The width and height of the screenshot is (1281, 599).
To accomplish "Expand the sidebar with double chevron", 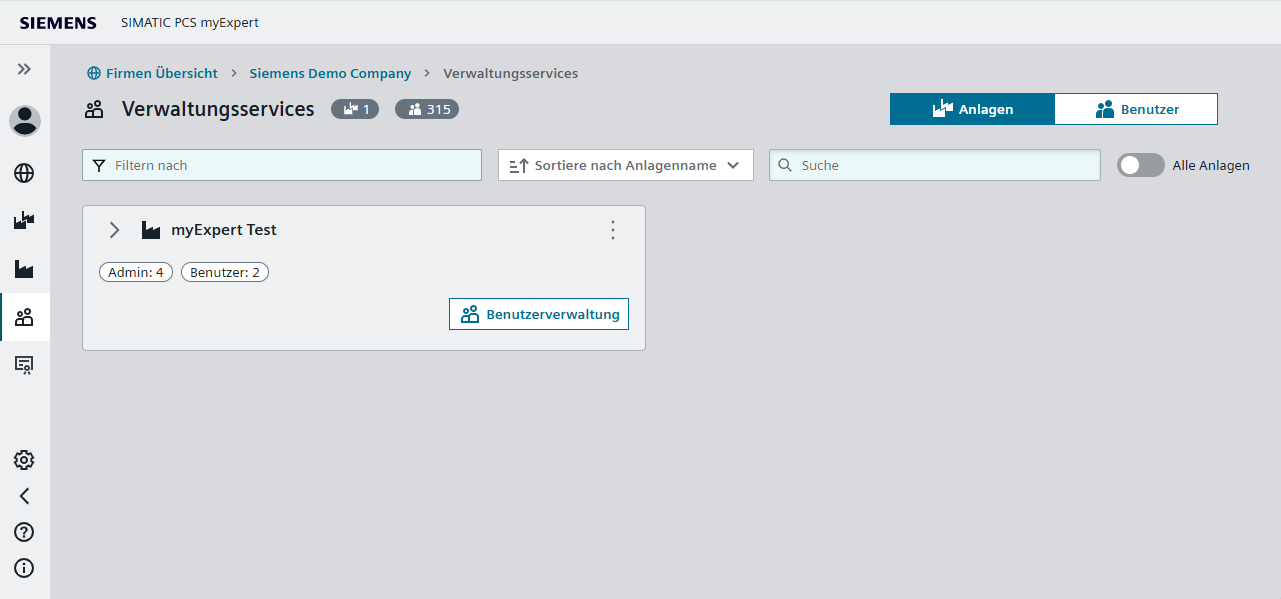I will coord(24,69).
